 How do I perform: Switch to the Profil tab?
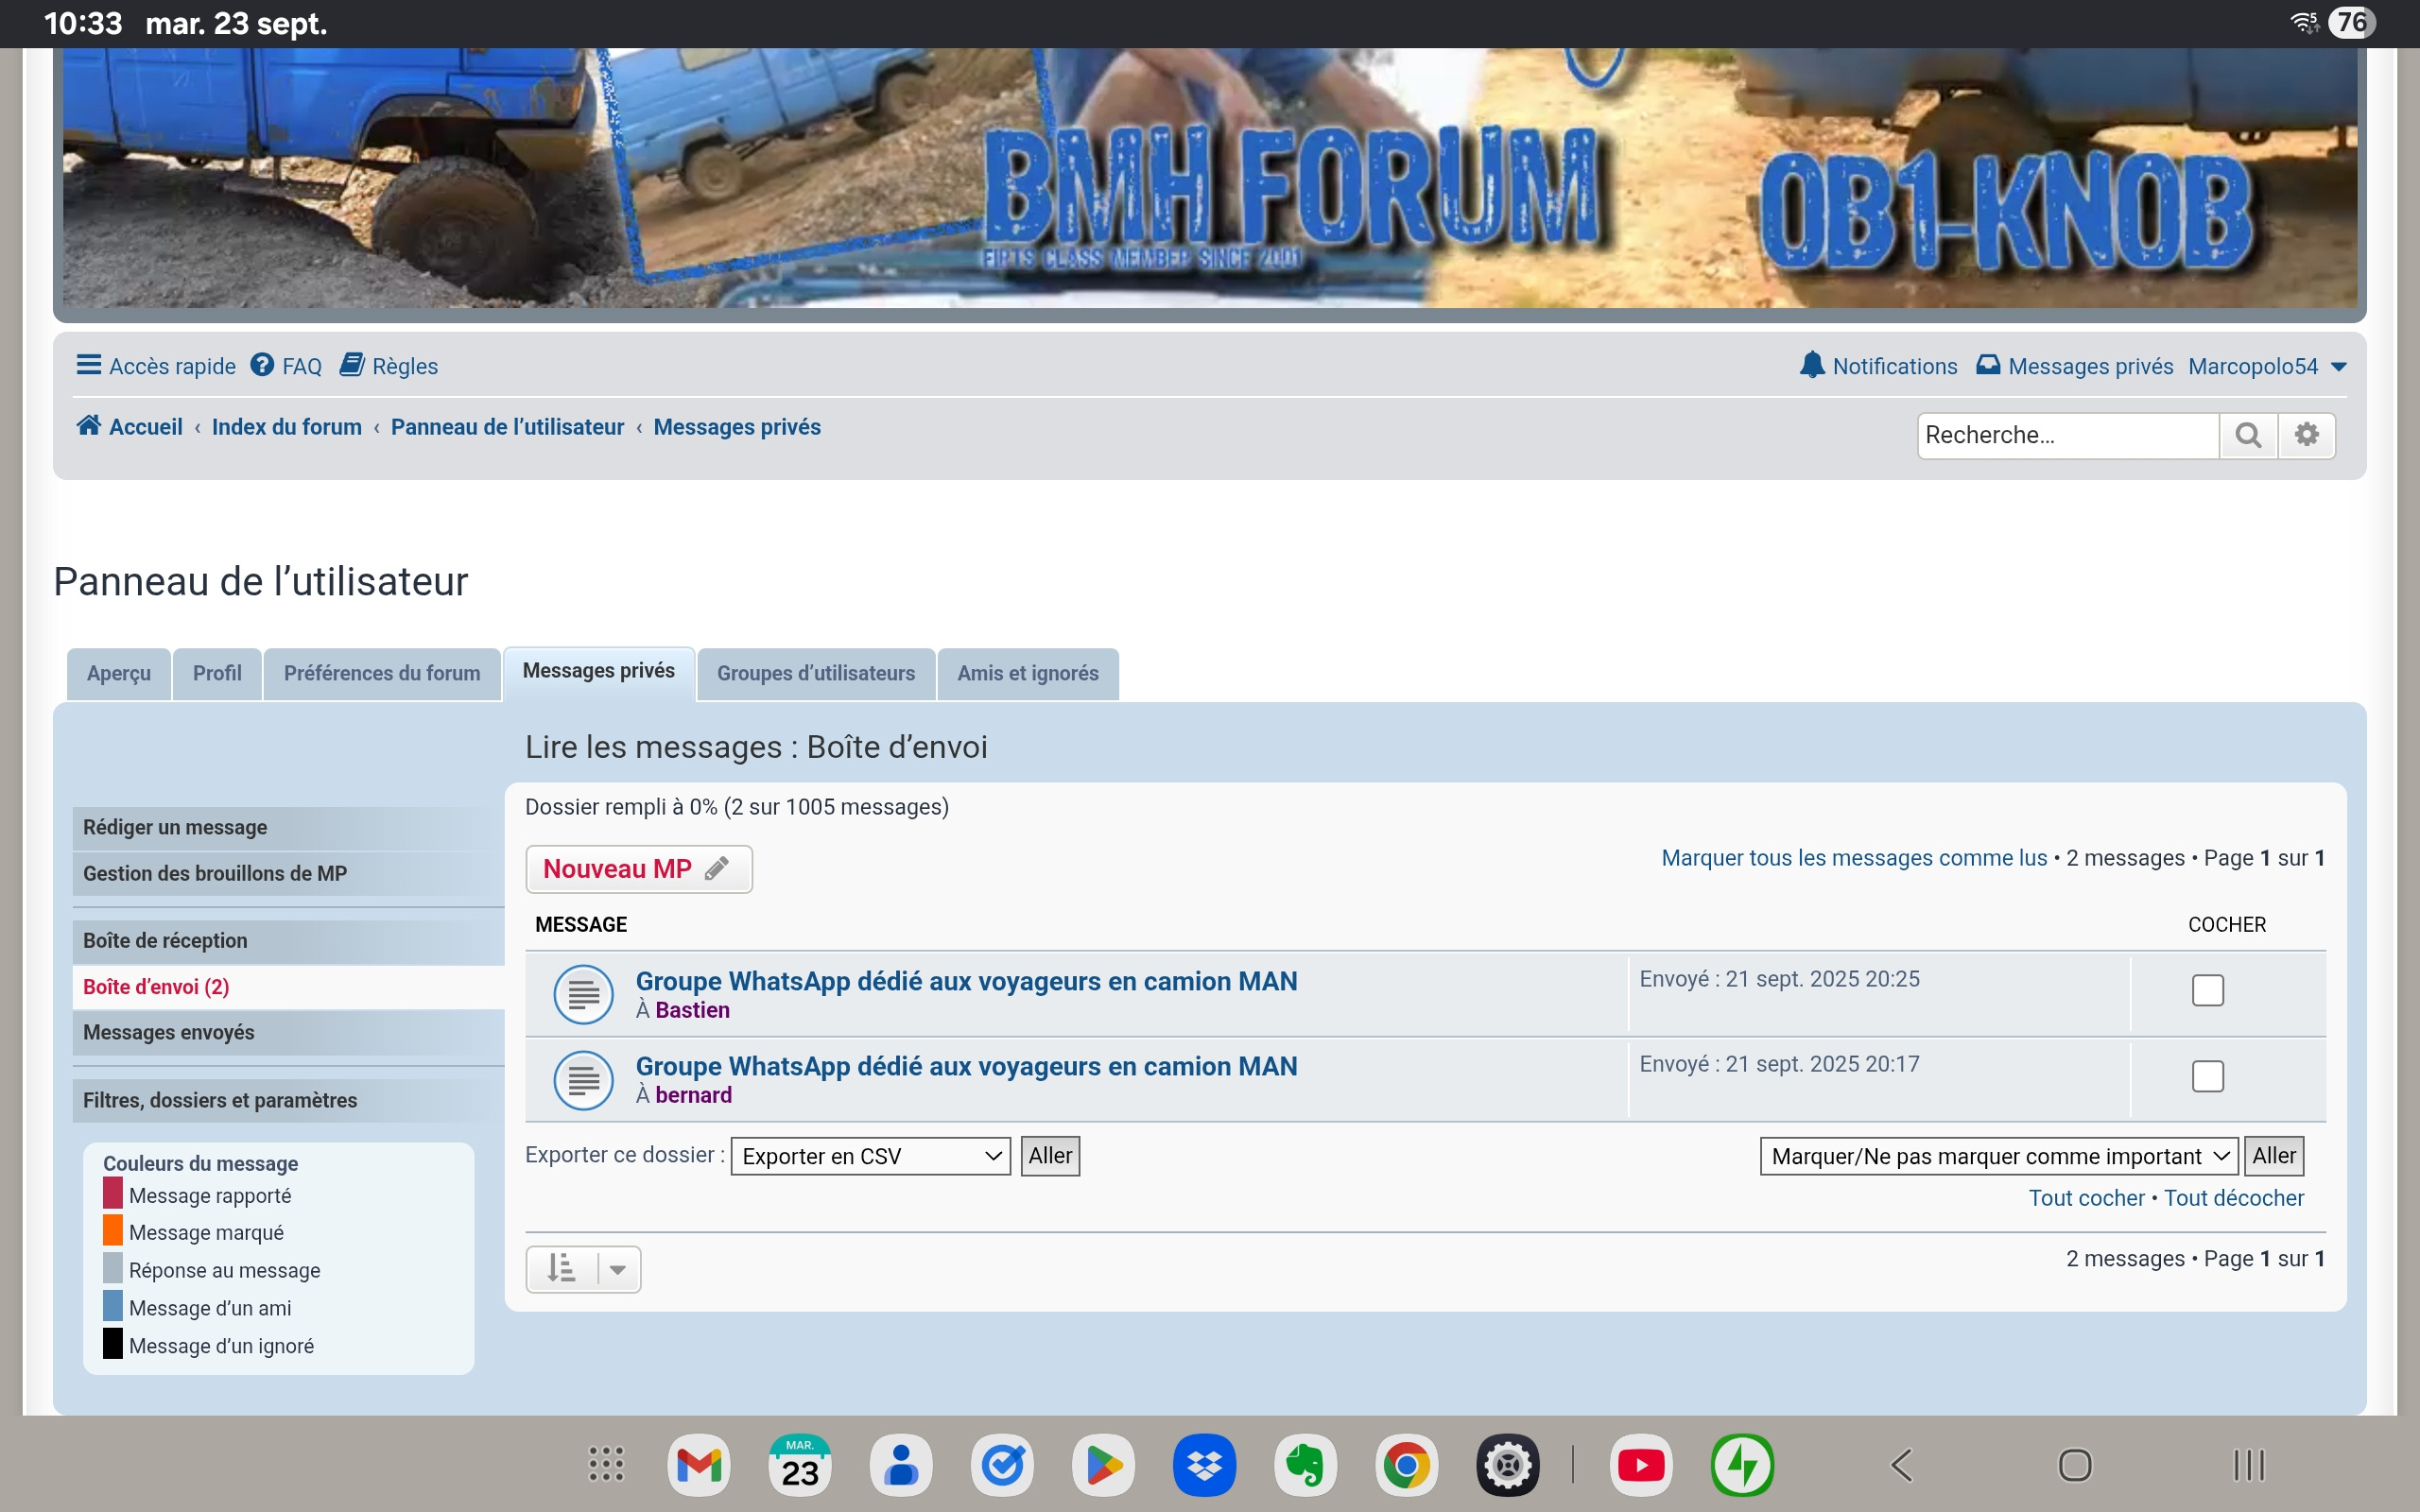pos(217,673)
